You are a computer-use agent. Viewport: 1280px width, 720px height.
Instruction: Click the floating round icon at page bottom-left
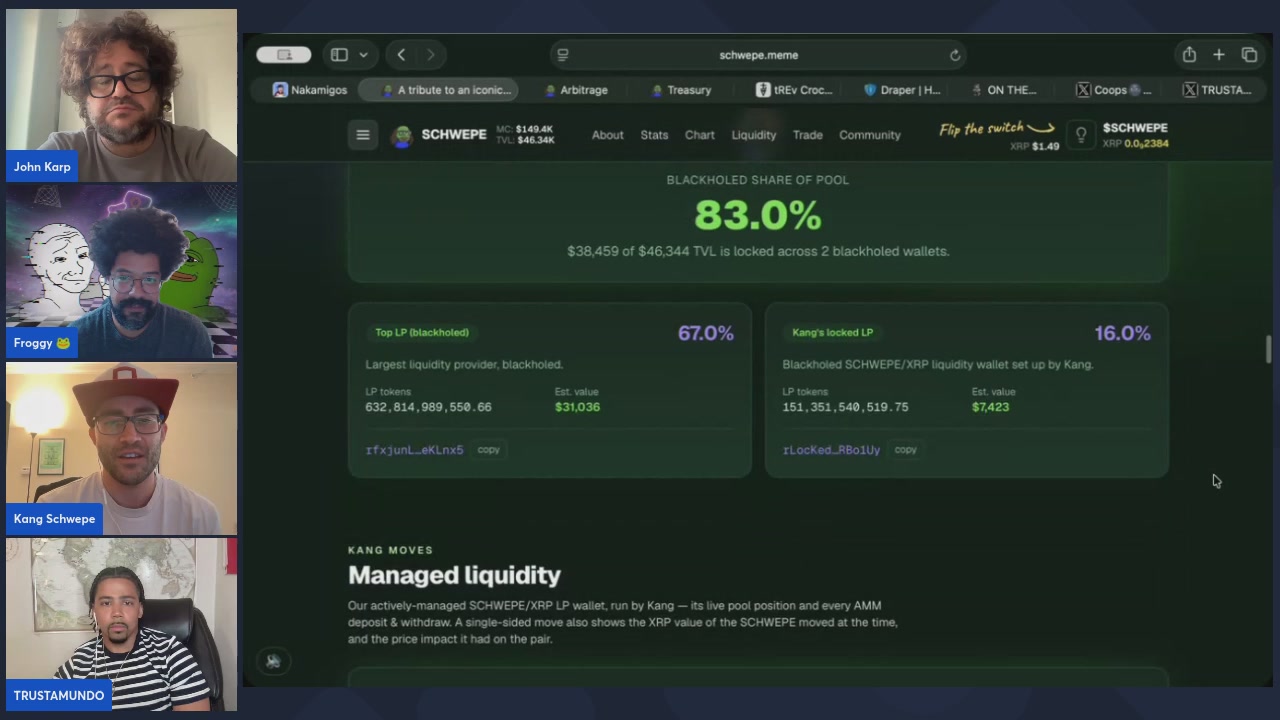[x=273, y=661]
